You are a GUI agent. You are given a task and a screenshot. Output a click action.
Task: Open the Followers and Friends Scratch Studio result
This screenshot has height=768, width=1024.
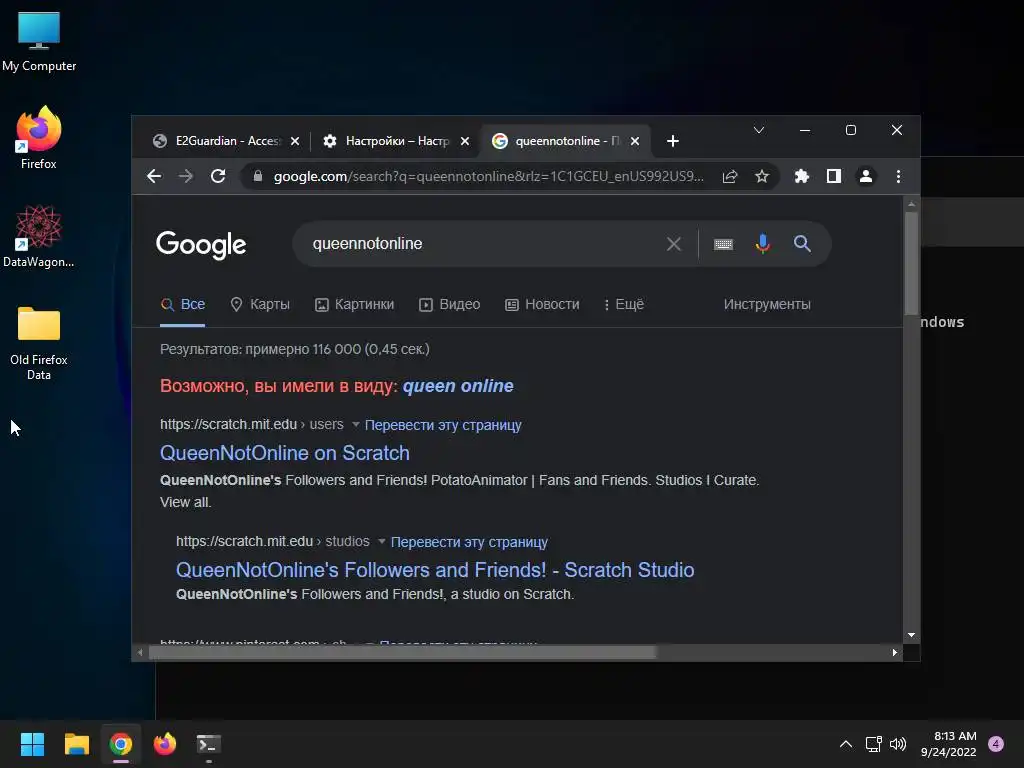coord(435,570)
